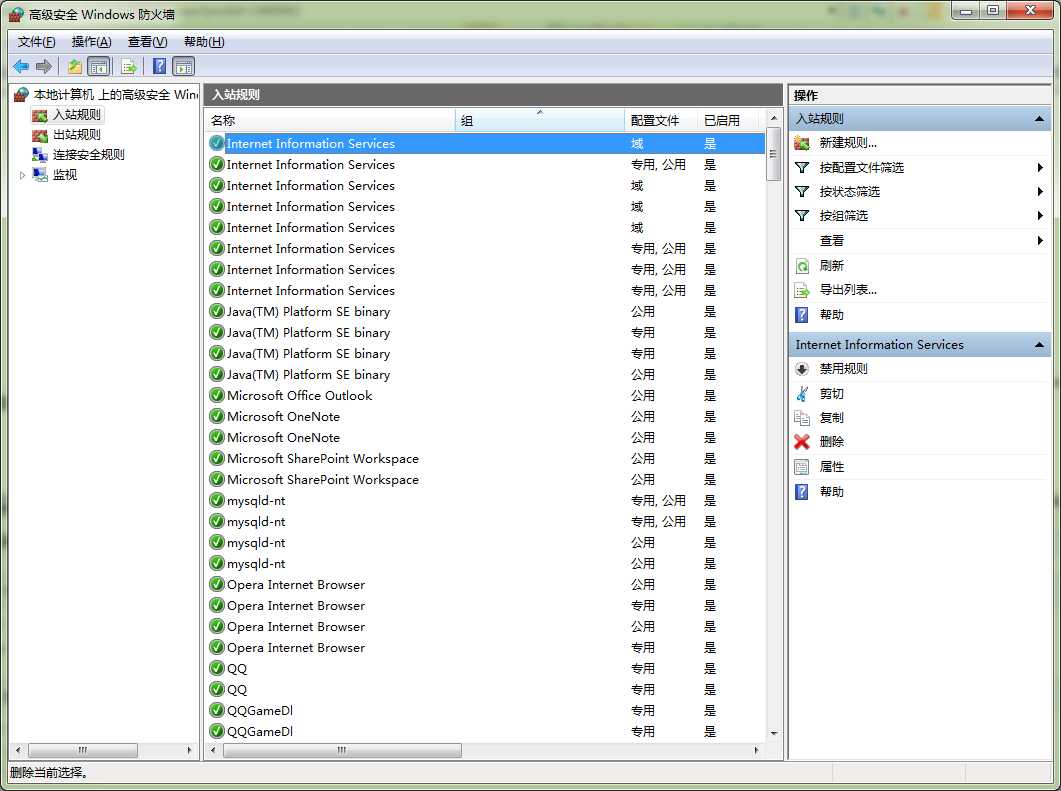Click the 禁用规则 action
This screenshot has height=791, width=1061.
click(843, 369)
